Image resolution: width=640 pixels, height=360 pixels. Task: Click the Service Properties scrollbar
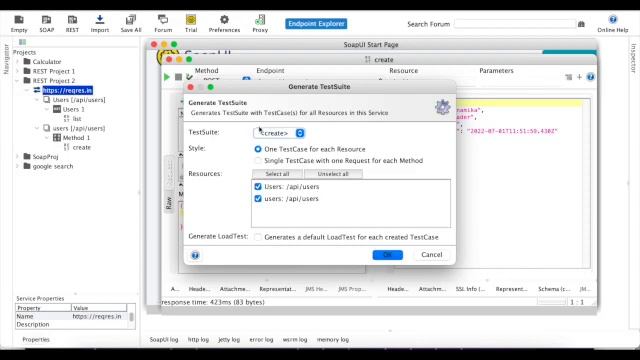[x=131, y=317]
